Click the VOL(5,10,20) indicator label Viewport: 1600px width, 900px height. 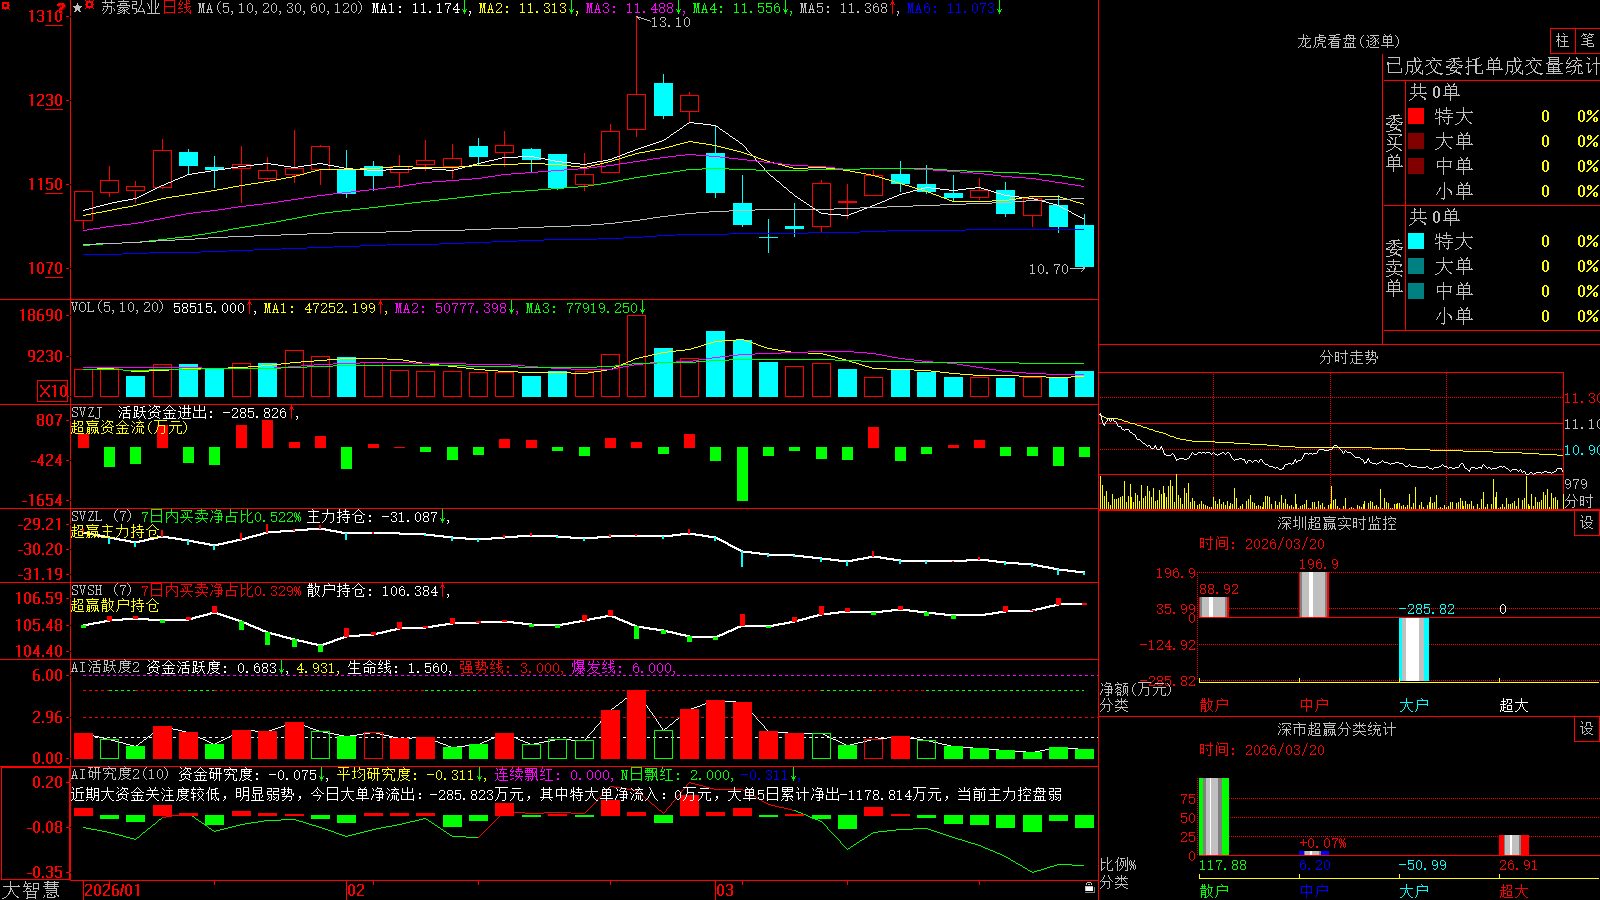click(117, 308)
